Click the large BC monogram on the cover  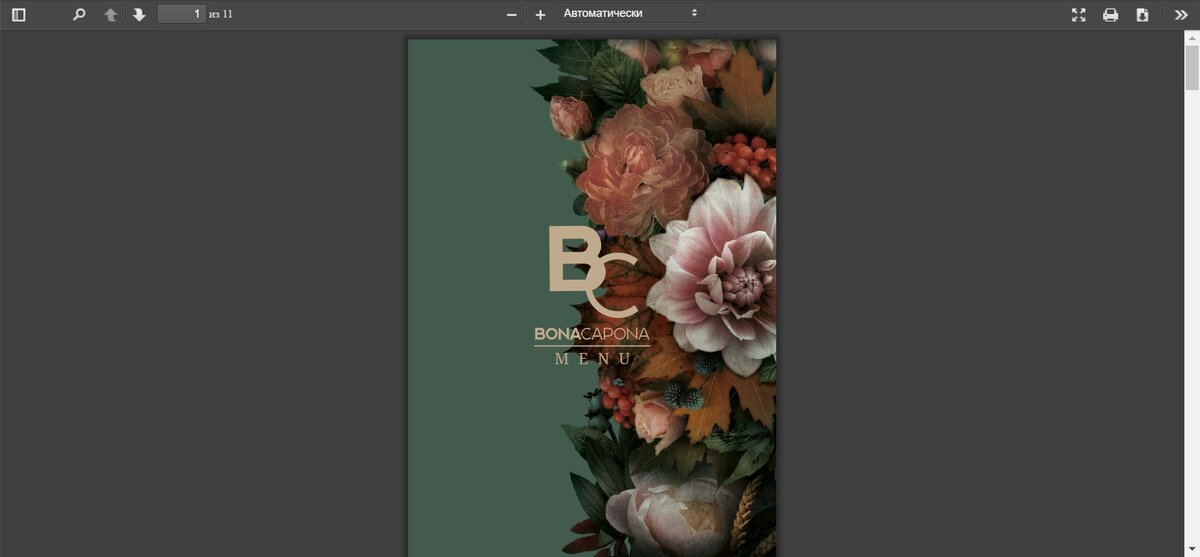pos(592,271)
